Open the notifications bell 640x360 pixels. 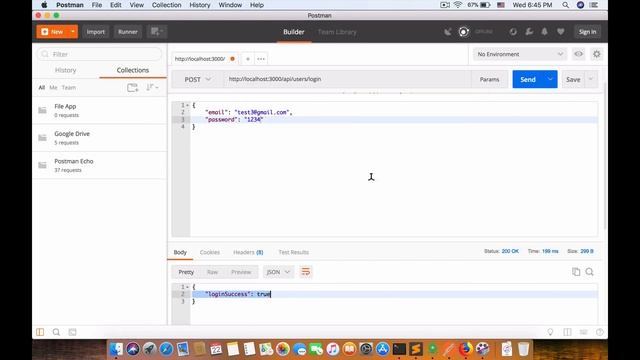tap(544, 32)
